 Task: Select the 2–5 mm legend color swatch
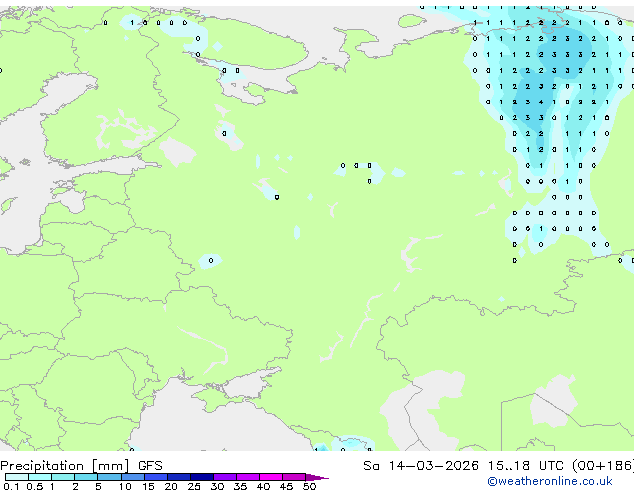click(x=86, y=477)
